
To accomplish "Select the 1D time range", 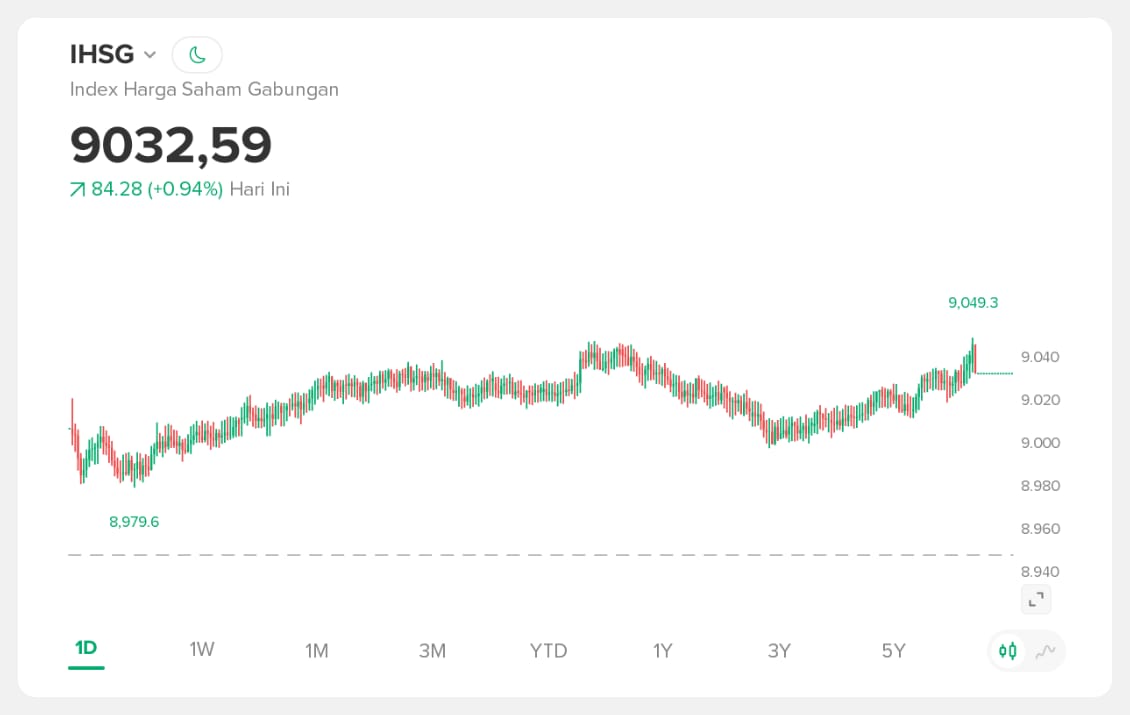I will (x=86, y=649).
